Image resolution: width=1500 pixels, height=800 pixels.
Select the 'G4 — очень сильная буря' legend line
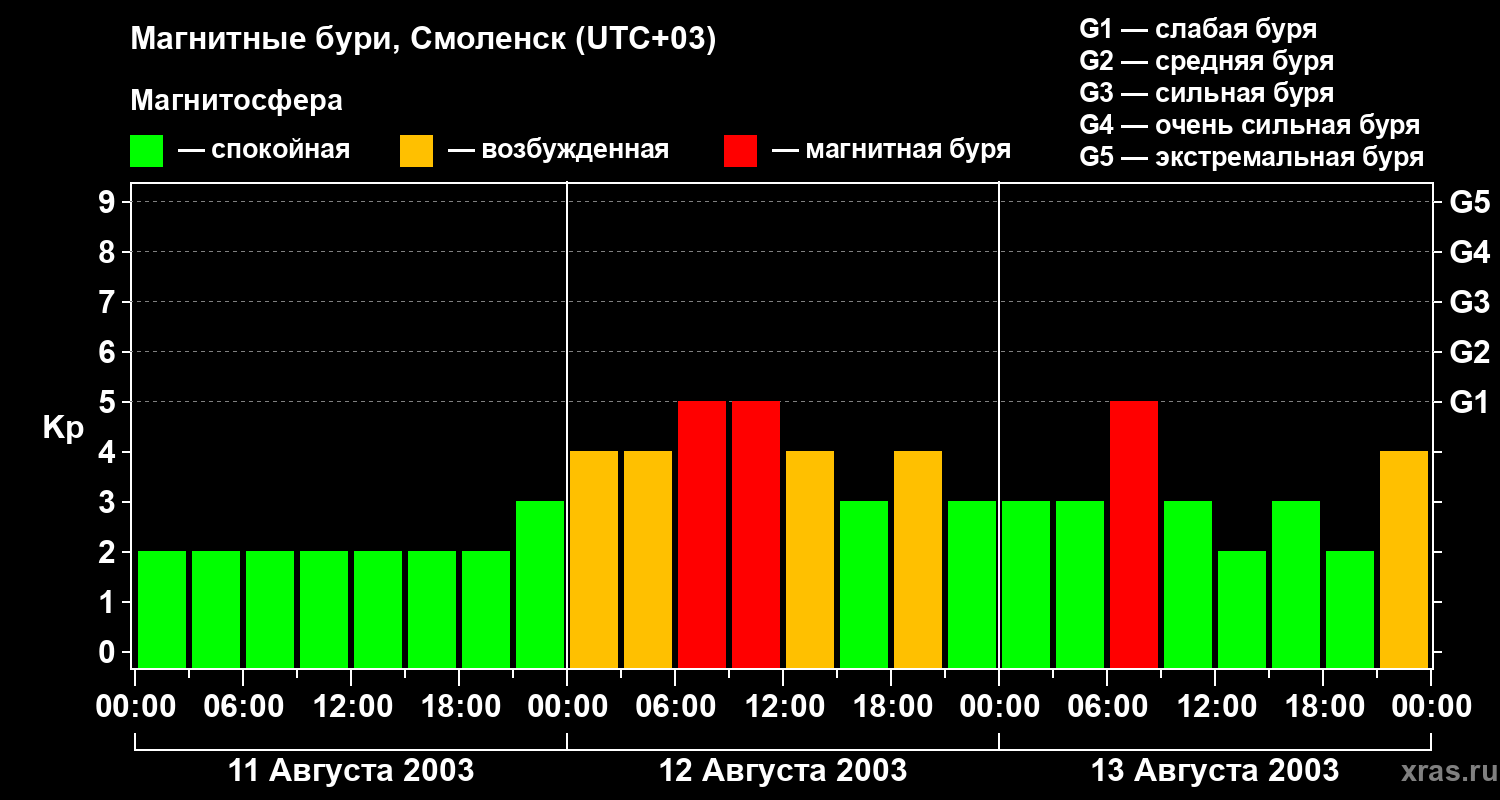click(x=1250, y=125)
